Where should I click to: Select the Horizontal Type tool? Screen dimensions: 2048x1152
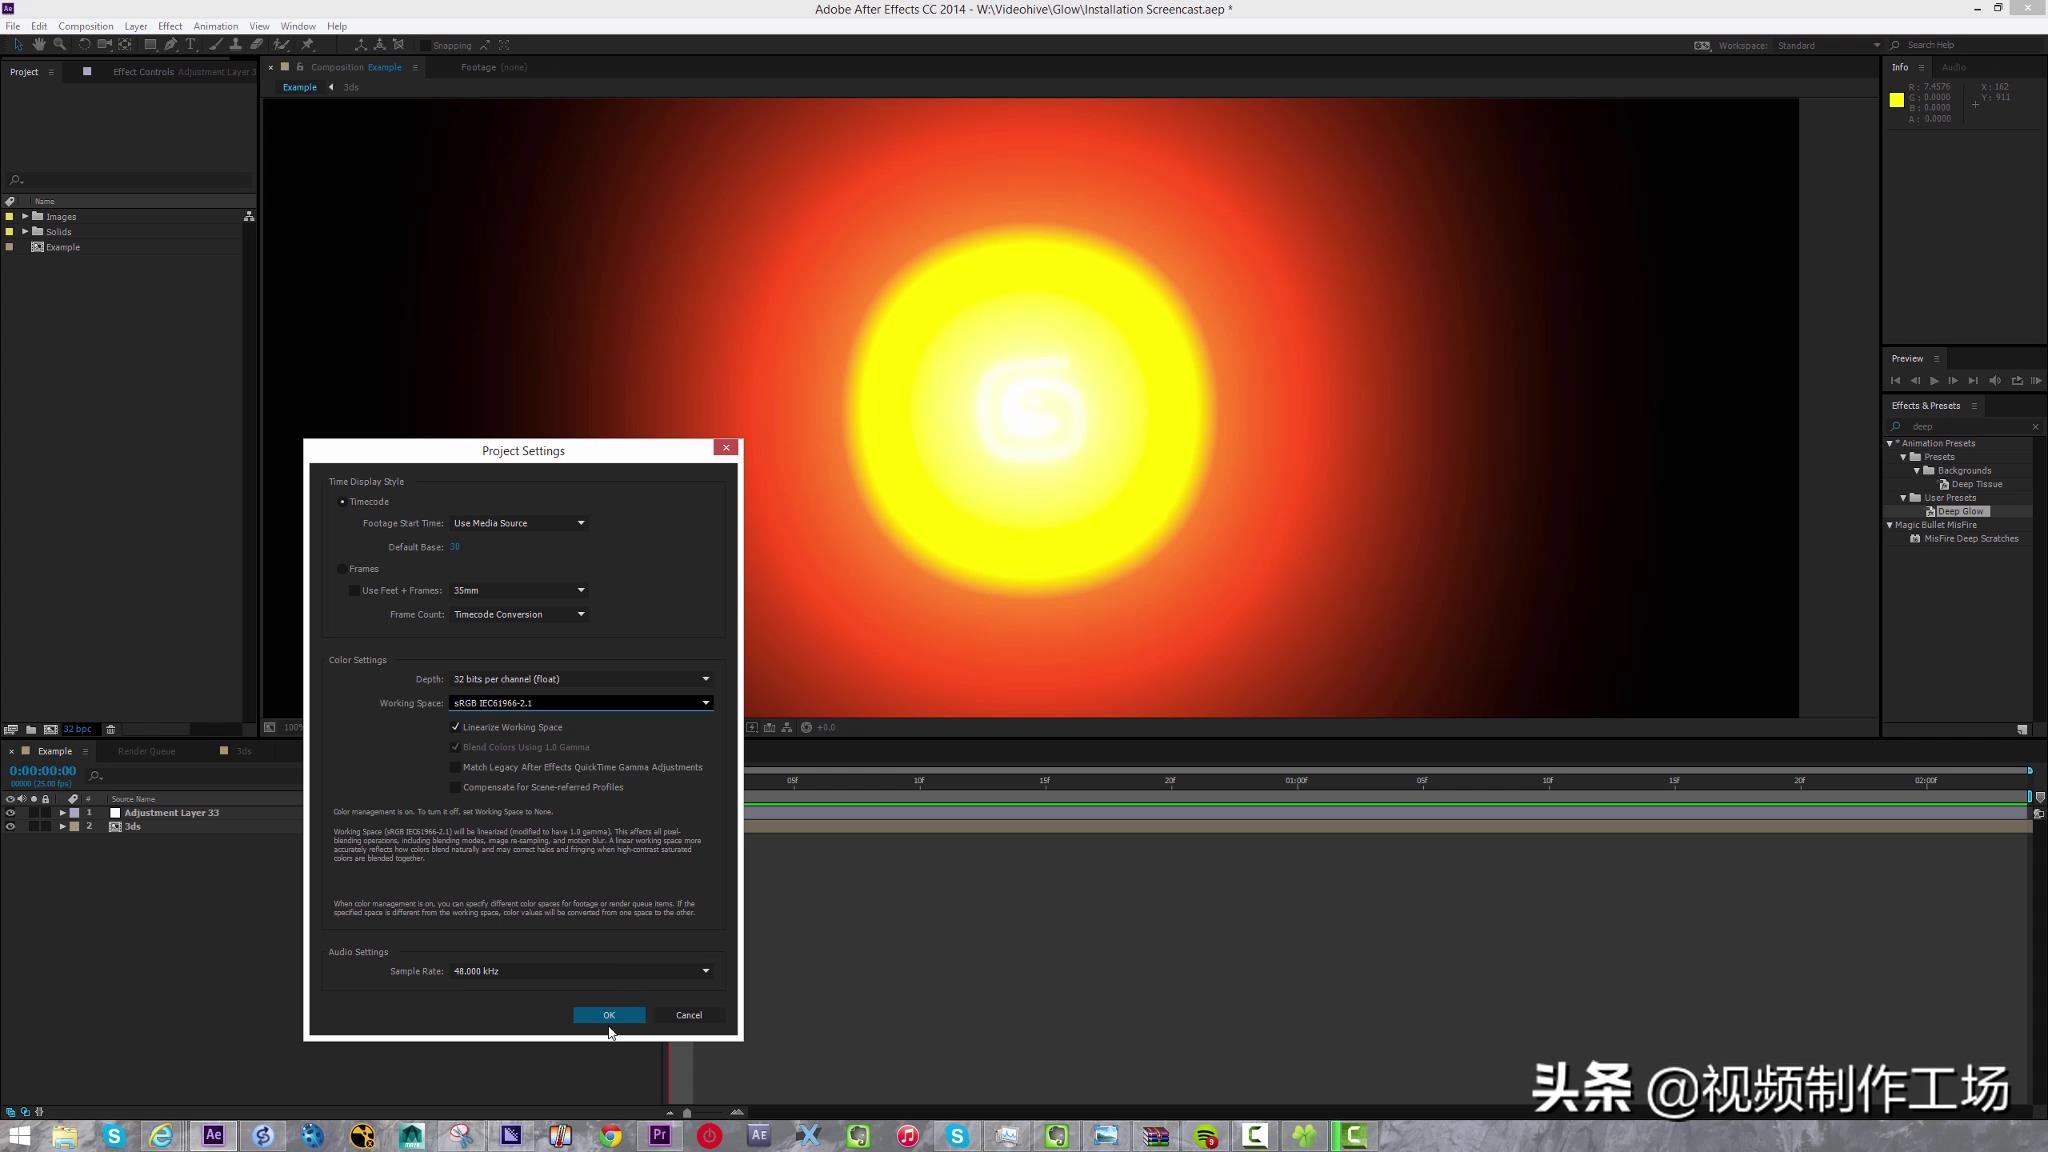[x=191, y=44]
